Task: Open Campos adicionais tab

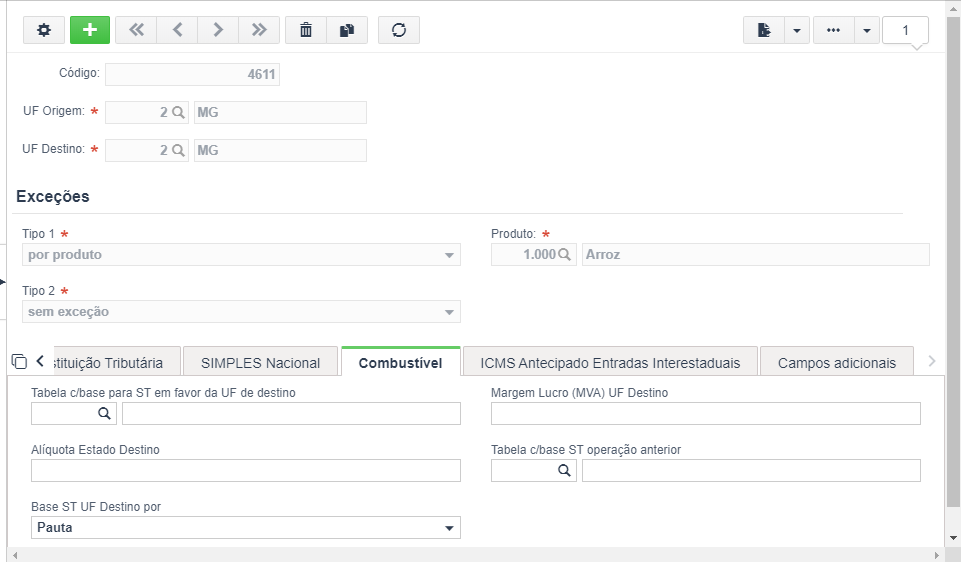Action: point(837,363)
